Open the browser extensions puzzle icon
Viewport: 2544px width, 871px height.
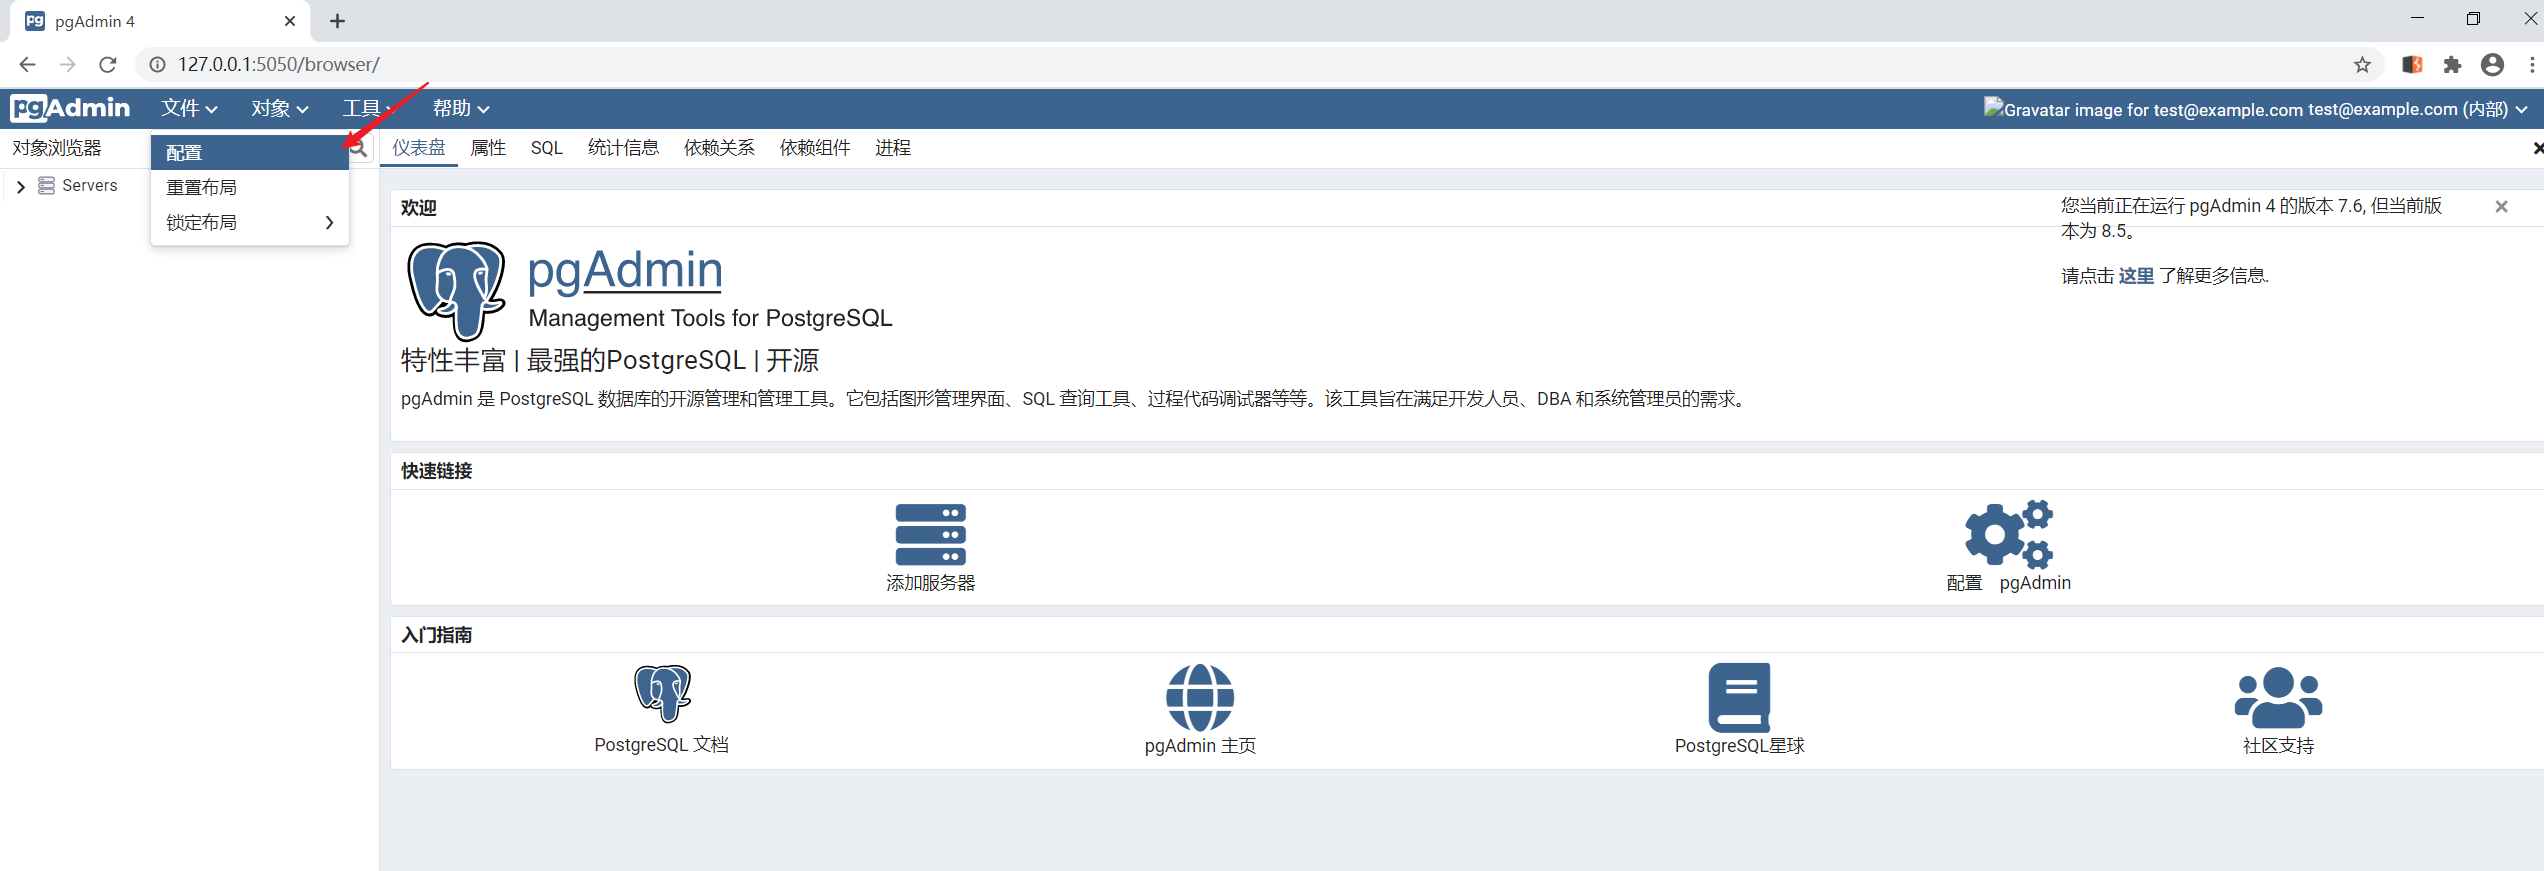coord(2452,65)
